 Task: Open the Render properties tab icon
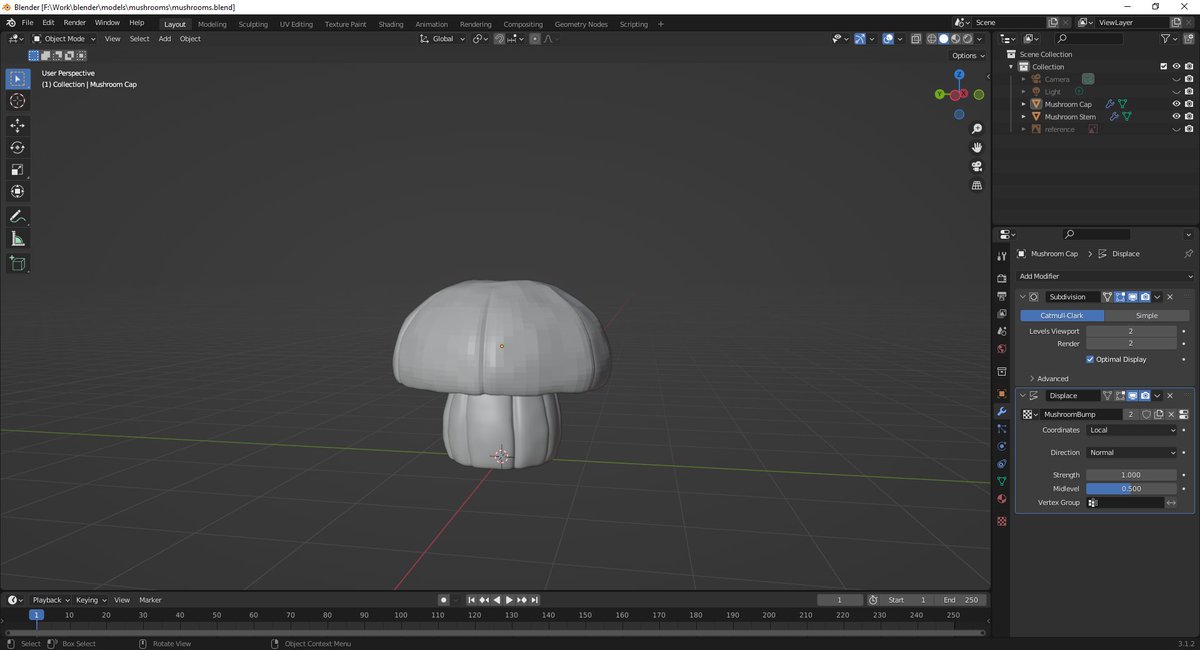point(1002,279)
